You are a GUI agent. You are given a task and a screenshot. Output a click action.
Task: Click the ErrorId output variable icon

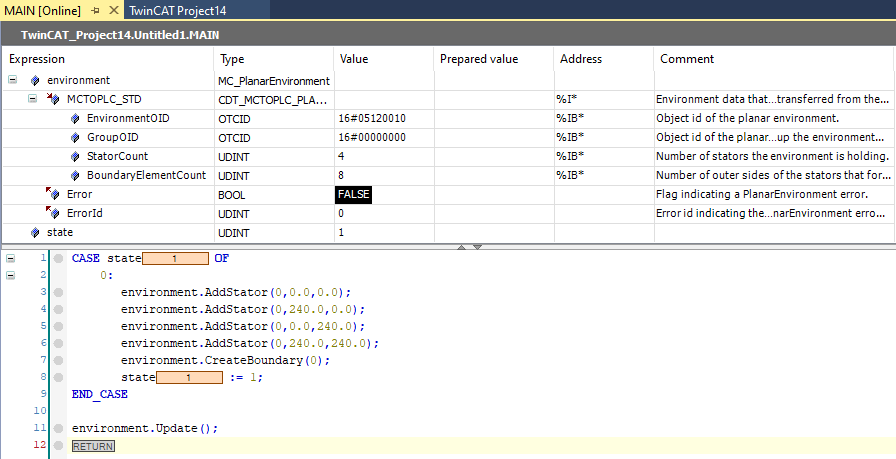(x=53, y=213)
